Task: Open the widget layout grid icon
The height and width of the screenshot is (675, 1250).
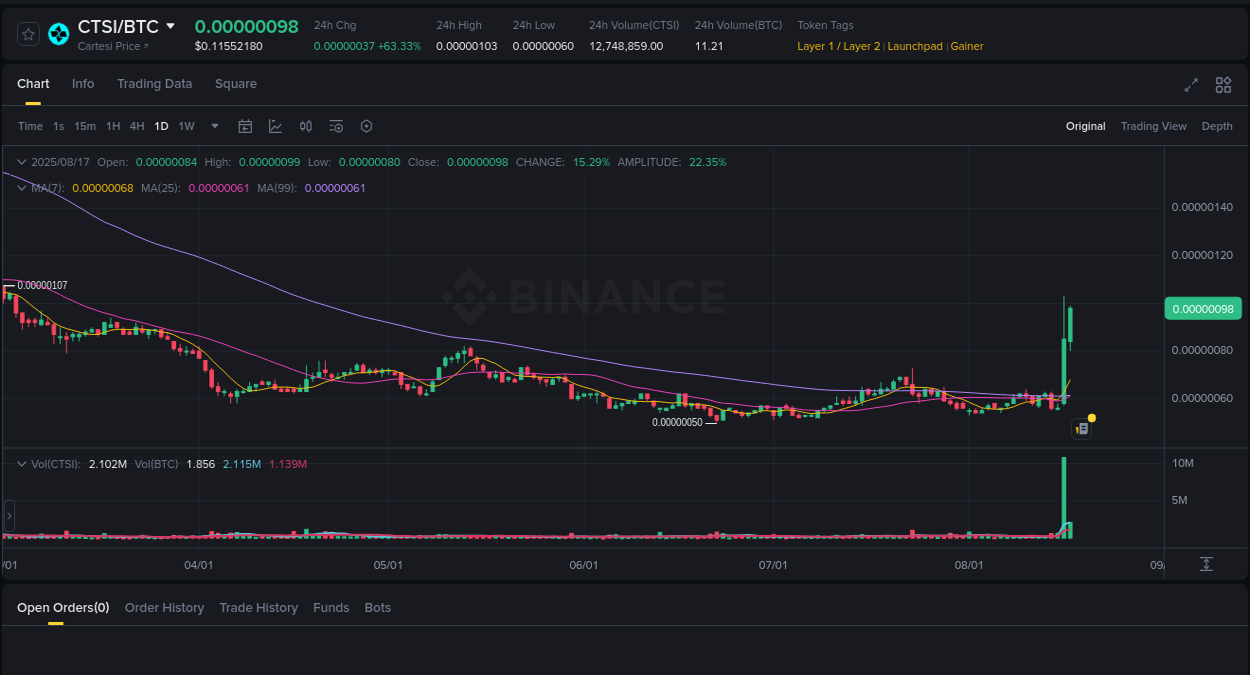Action: [1223, 85]
